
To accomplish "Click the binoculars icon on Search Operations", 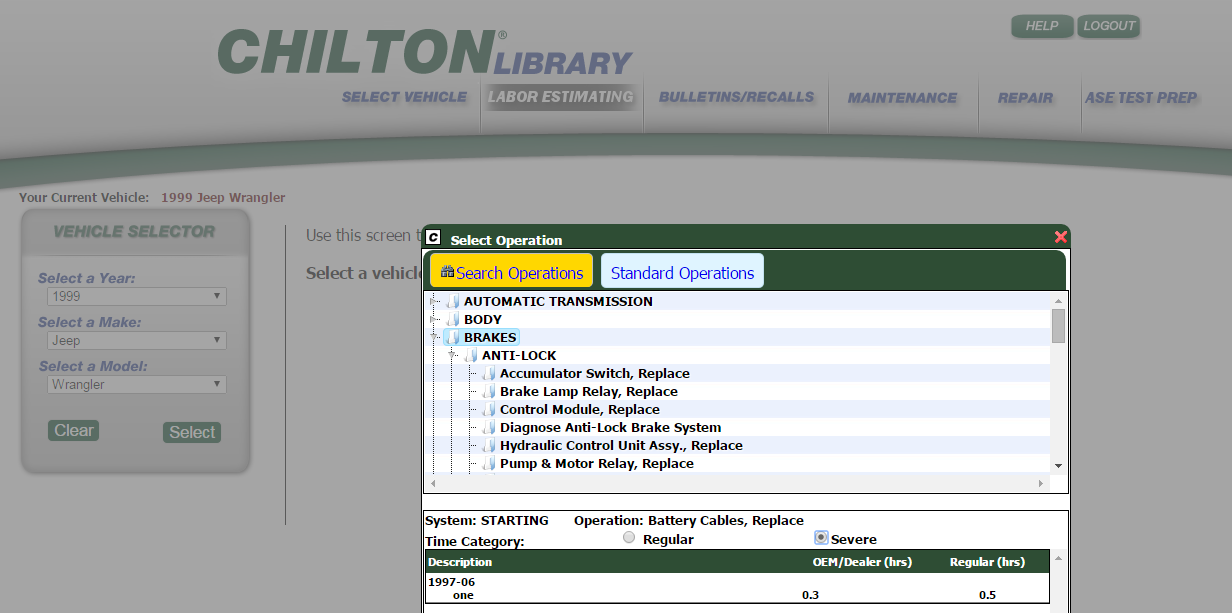I will 447,272.
